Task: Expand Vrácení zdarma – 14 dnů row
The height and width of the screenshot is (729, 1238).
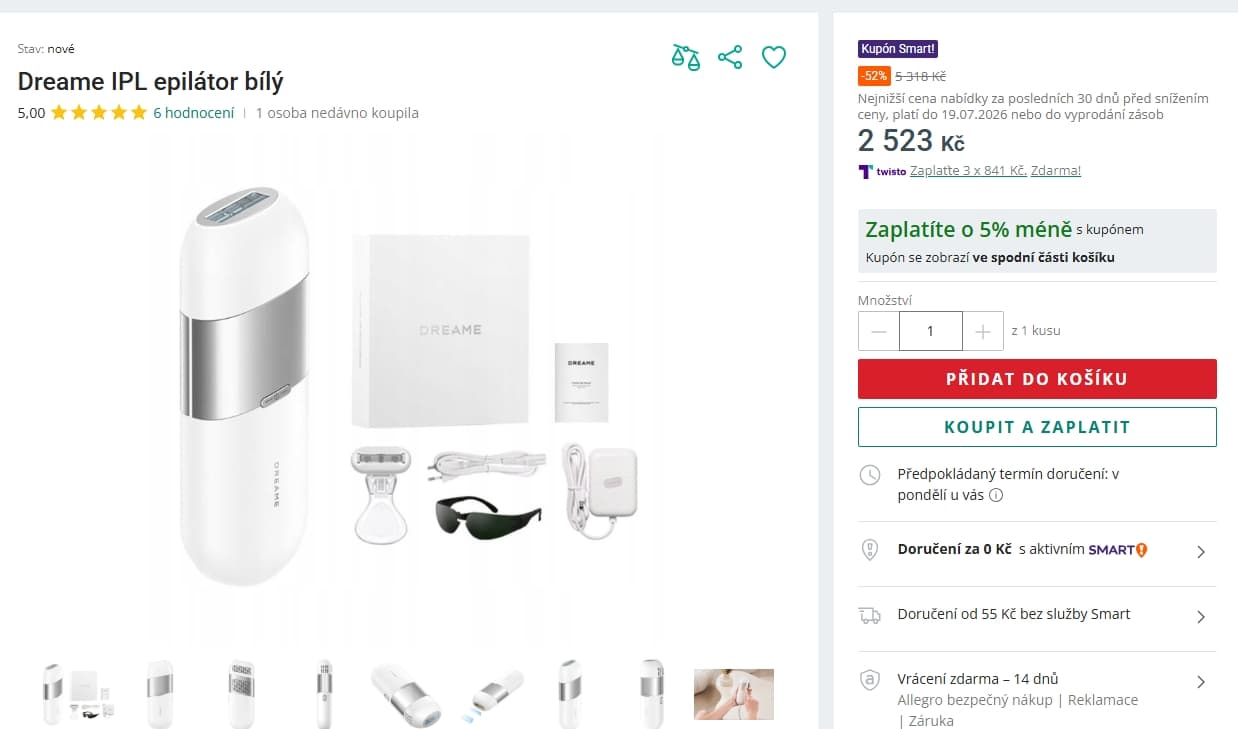Action: [x=1037, y=690]
